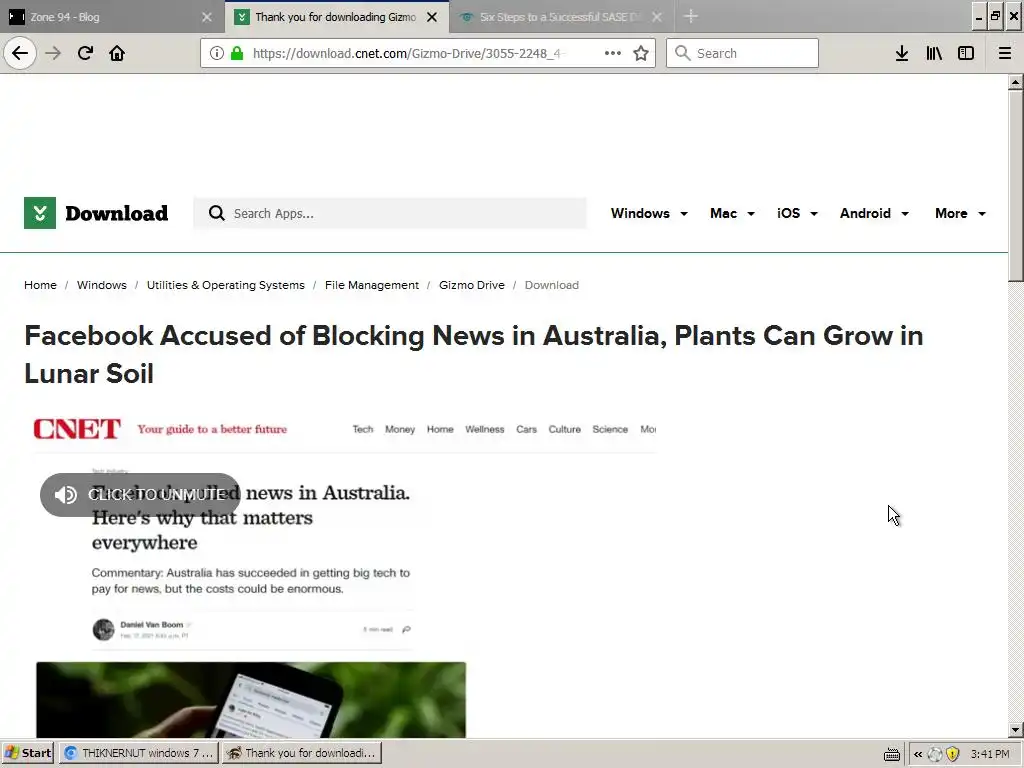
Task: Open page actions three-dots menu
Action: point(613,53)
